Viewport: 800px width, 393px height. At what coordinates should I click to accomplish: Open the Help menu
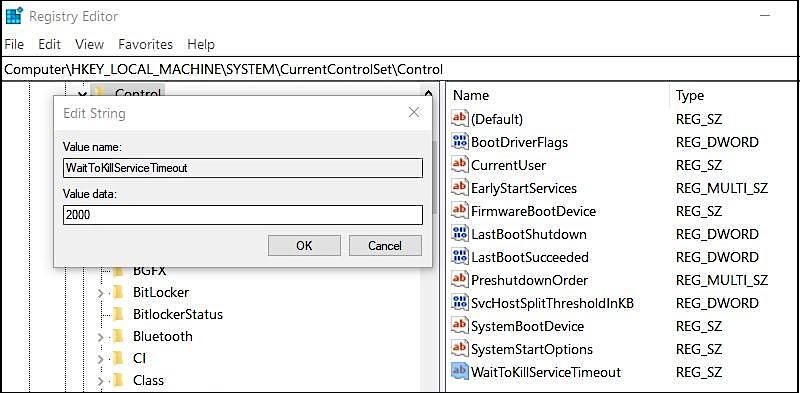[x=201, y=44]
